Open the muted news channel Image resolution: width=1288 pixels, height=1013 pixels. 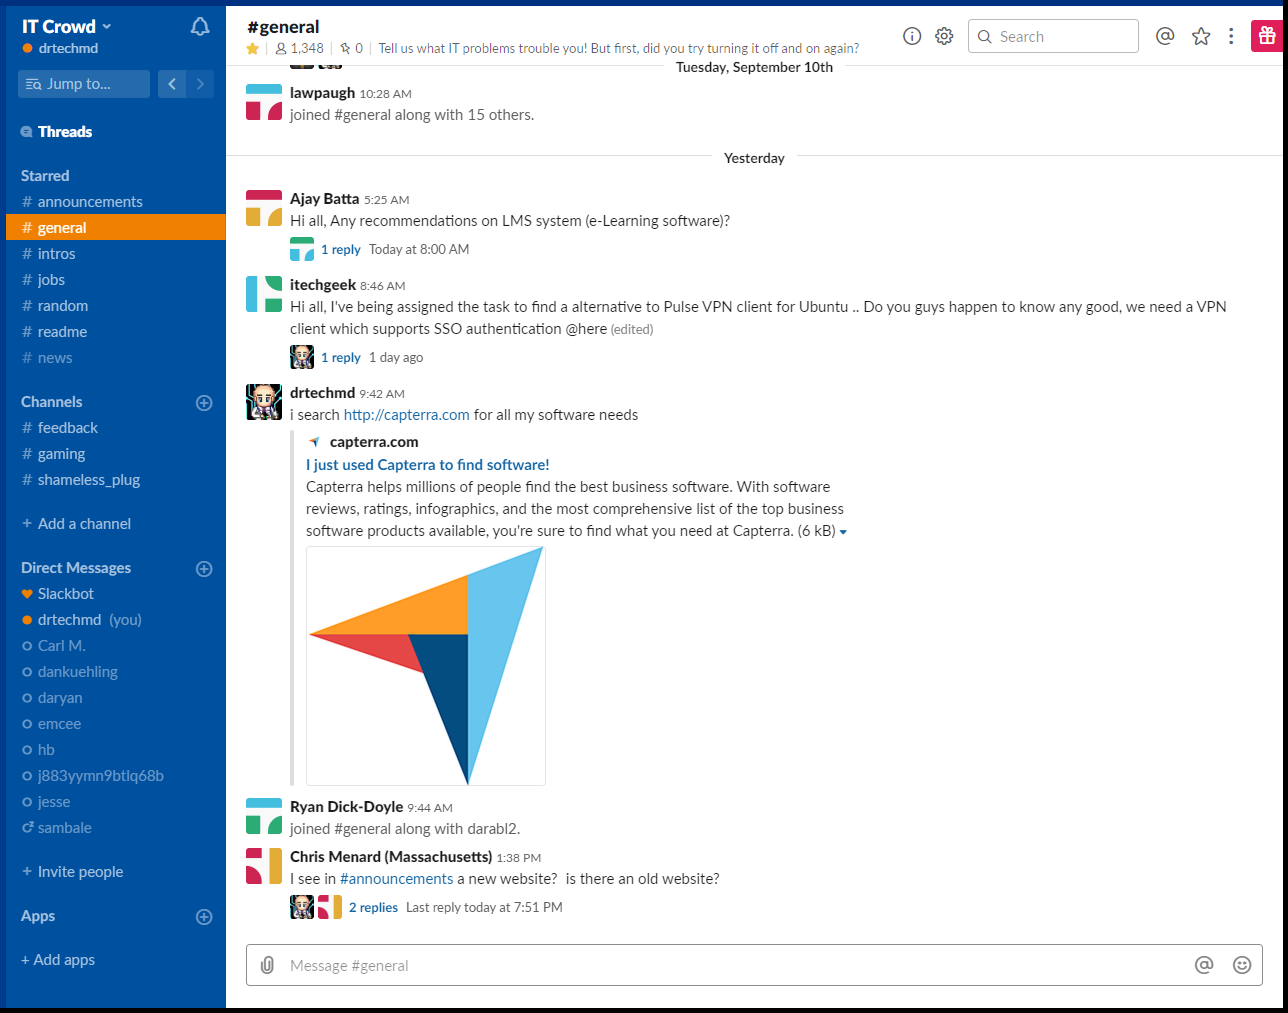[55, 358]
